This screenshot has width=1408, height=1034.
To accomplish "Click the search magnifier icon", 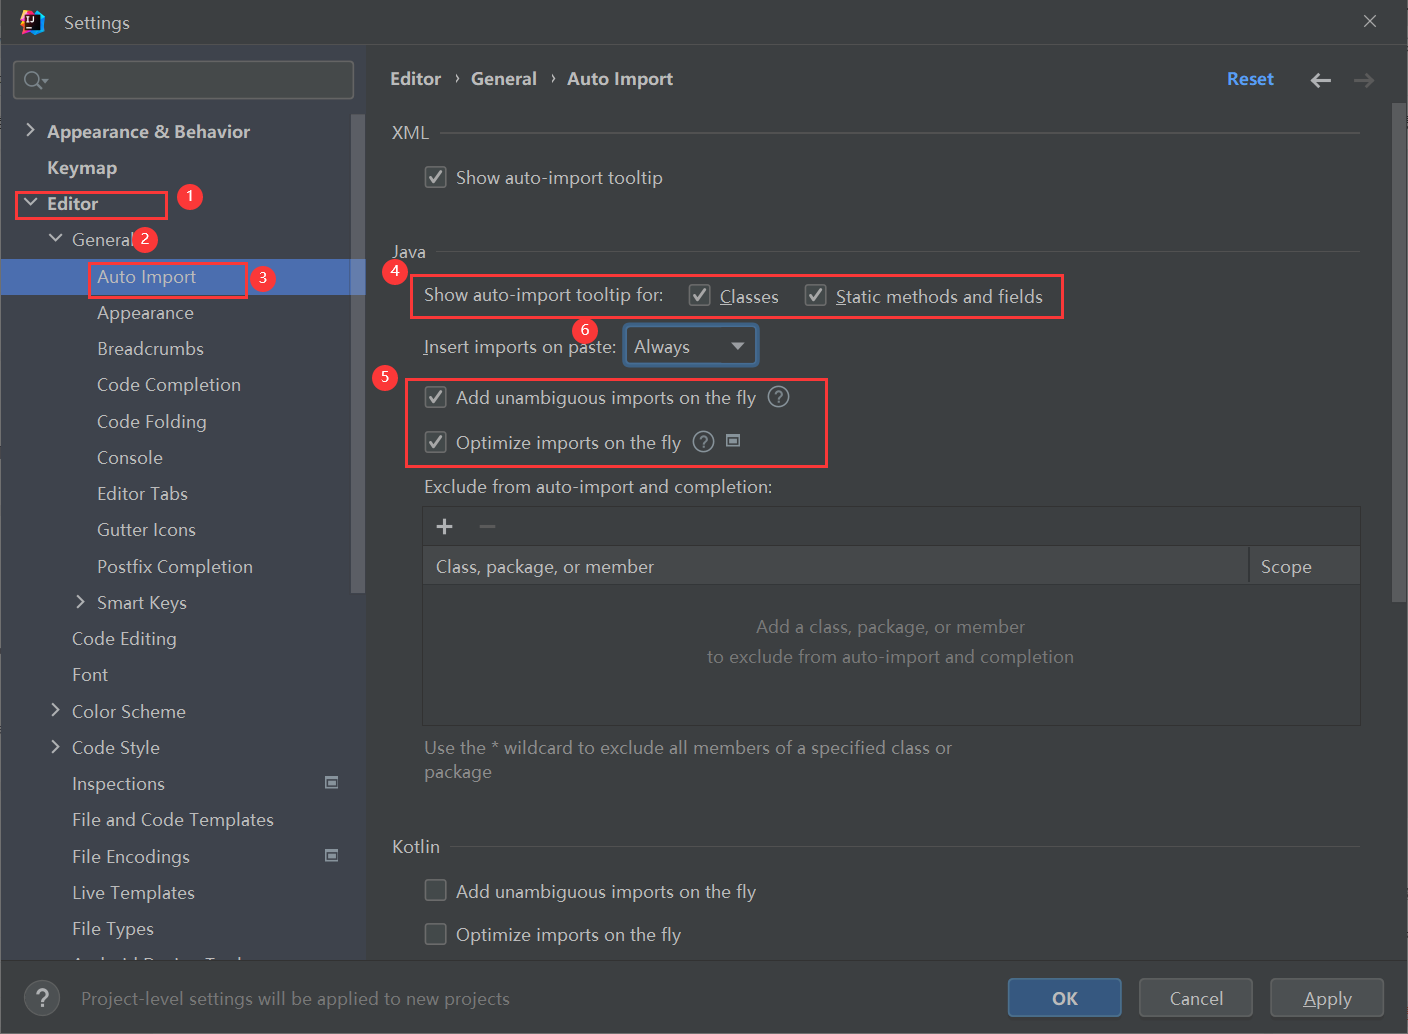I will [35, 80].
